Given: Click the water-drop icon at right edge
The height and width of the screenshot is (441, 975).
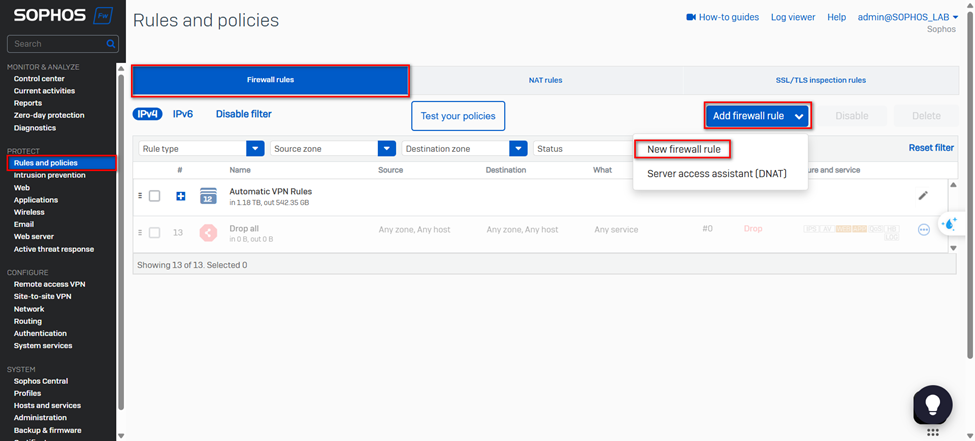Looking at the screenshot, I should (949, 223).
